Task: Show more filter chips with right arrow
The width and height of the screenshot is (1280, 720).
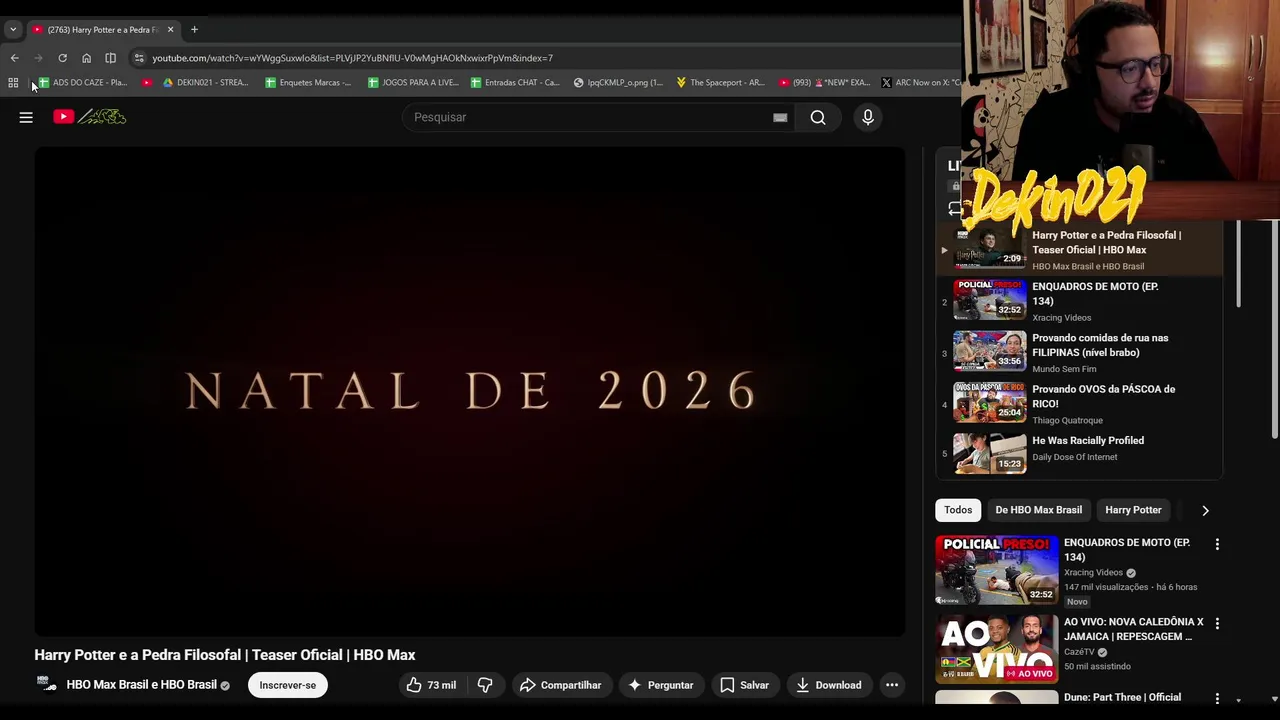Action: [x=1205, y=510]
